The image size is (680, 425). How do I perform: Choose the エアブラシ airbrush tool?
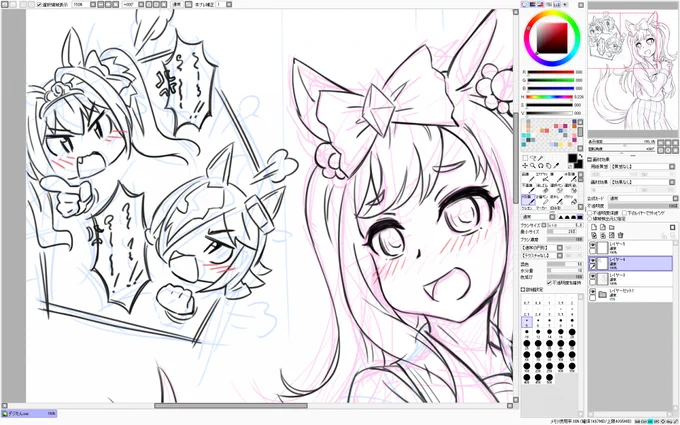543,177
